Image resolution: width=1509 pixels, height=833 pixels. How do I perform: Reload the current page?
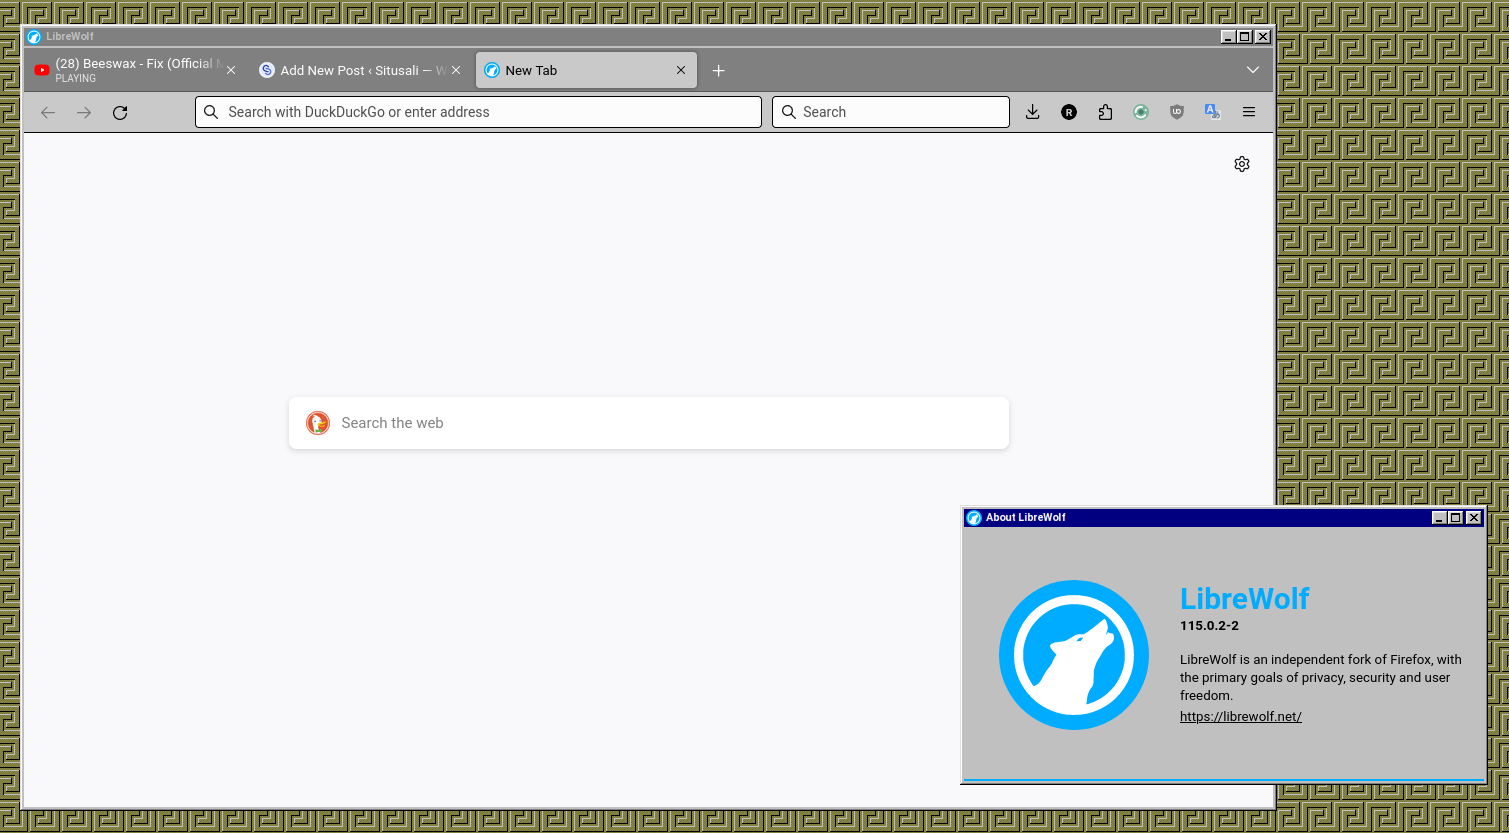tap(120, 113)
